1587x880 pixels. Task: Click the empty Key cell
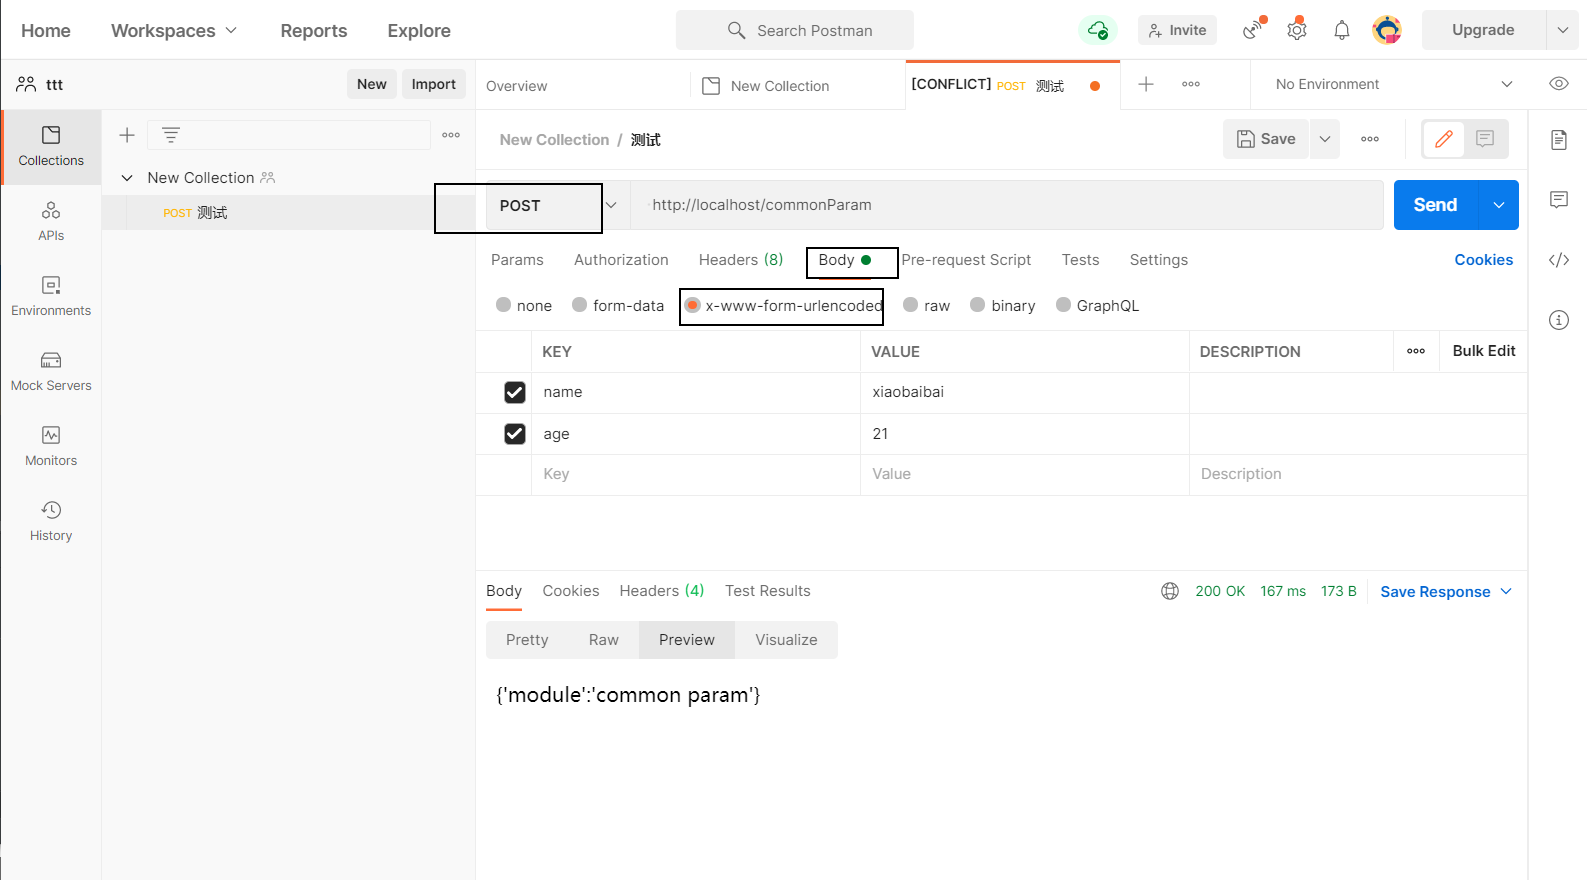(x=696, y=474)
